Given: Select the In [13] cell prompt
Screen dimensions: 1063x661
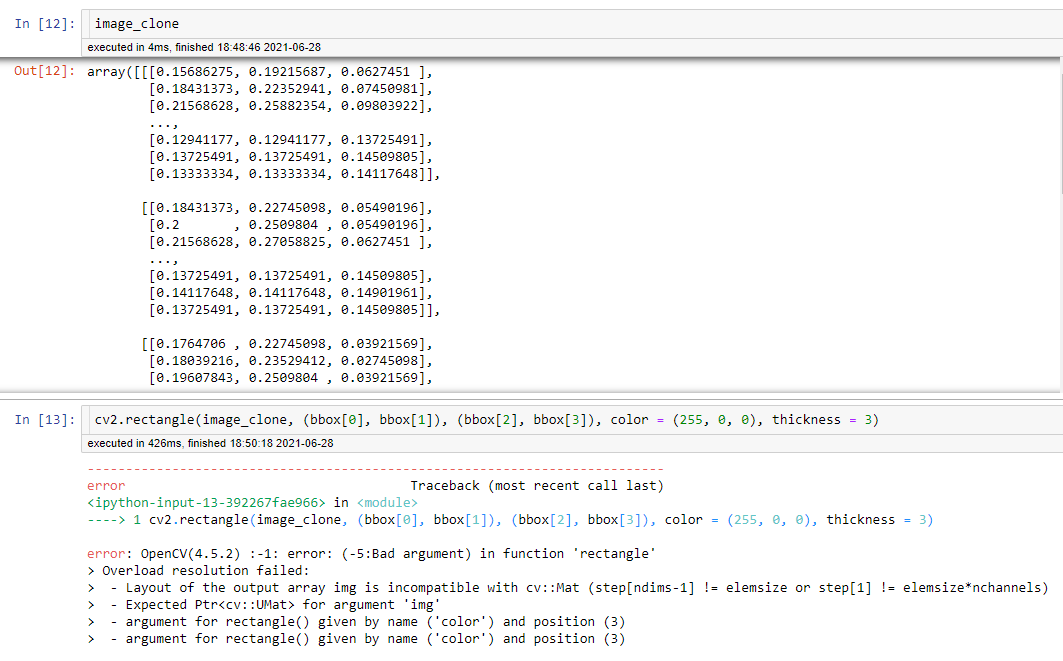Looking at the screenshot, I should coord(43,420).
